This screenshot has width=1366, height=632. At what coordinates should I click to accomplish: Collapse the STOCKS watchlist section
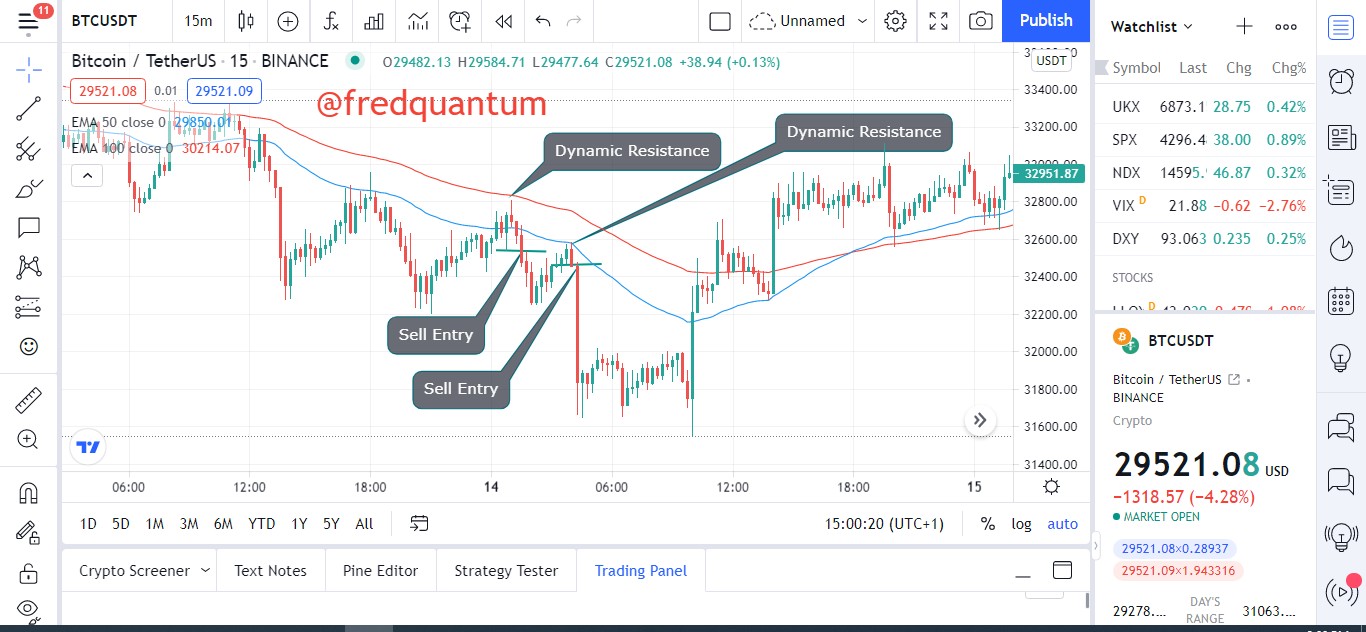click(1133, 277)
